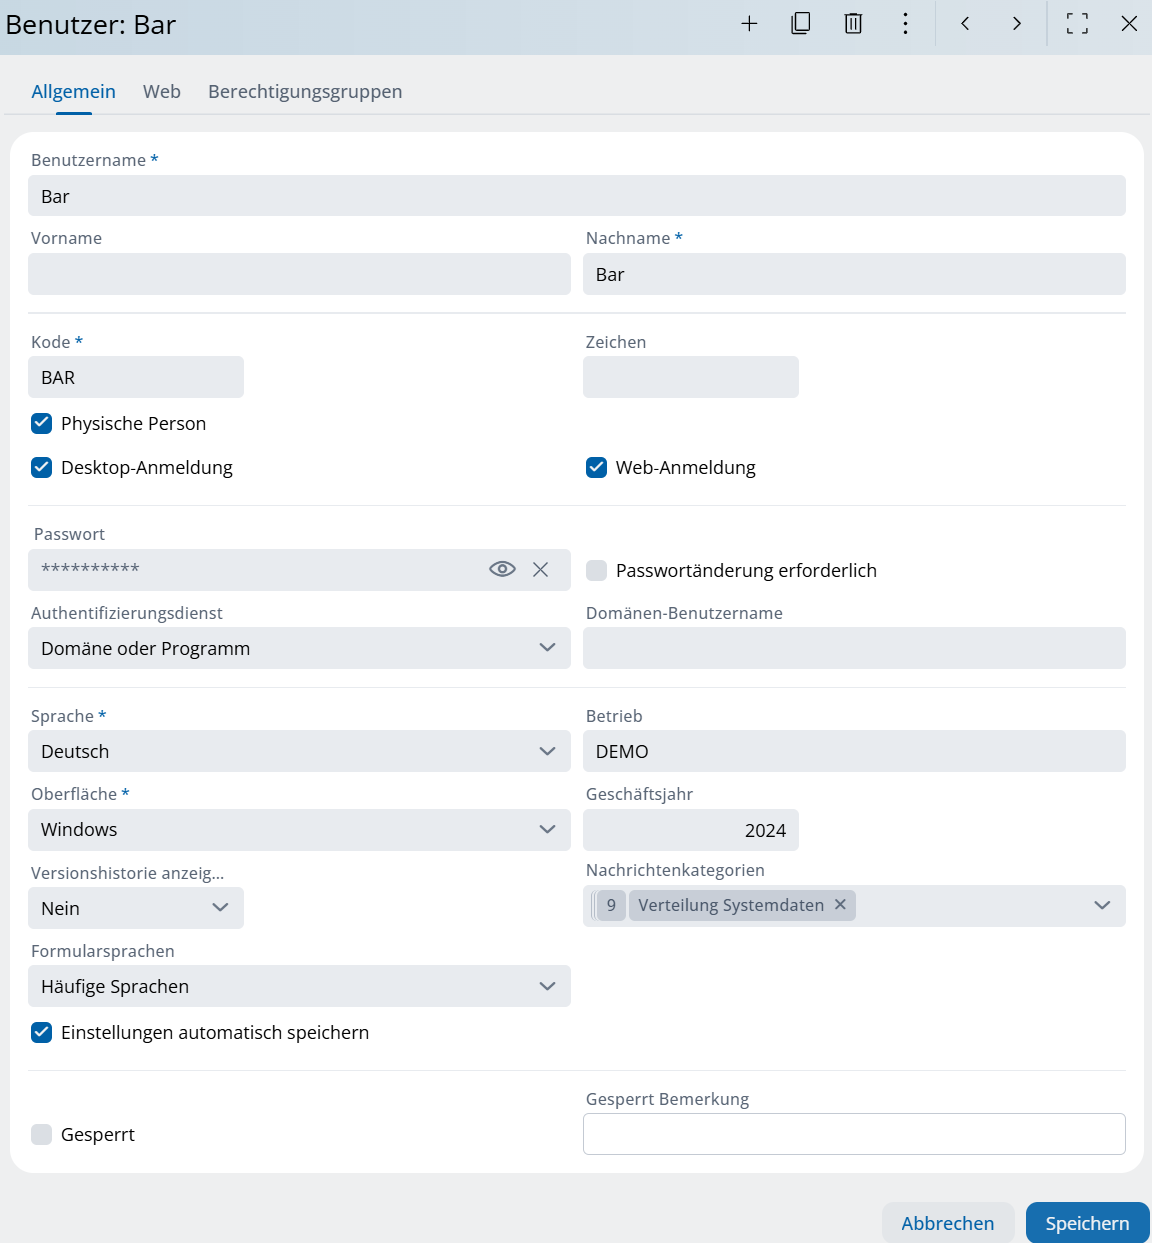1152x1243 pixels.
Task: Switch to the Web tab
Action: pos(162,92)
